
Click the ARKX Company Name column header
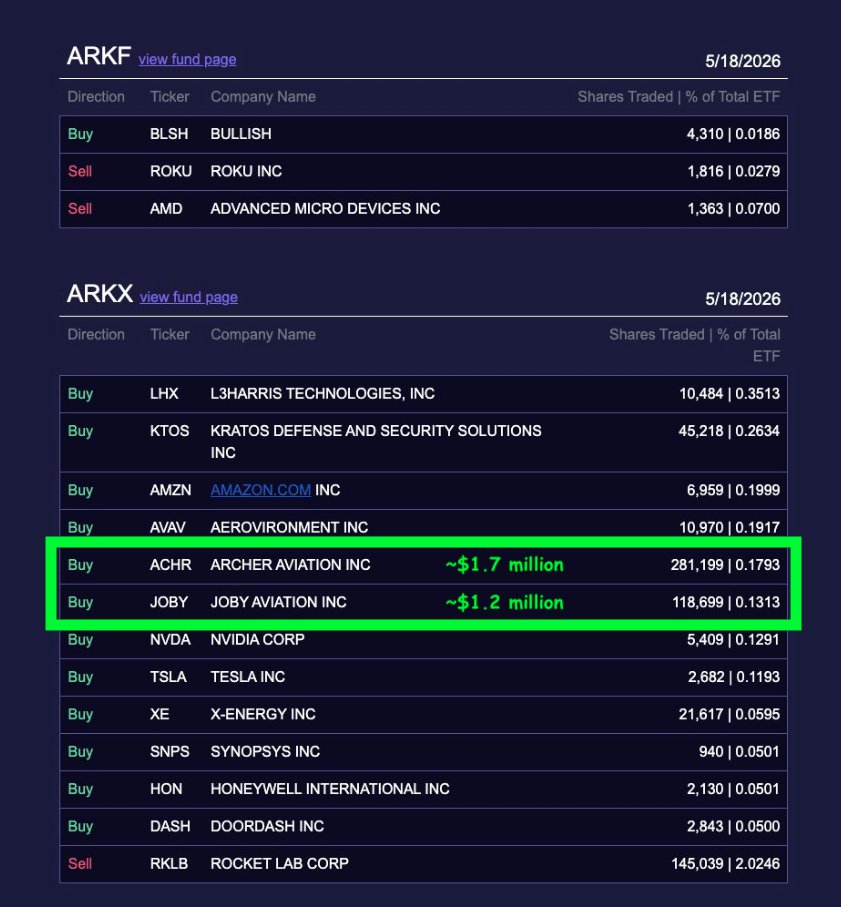coord(263,334)
